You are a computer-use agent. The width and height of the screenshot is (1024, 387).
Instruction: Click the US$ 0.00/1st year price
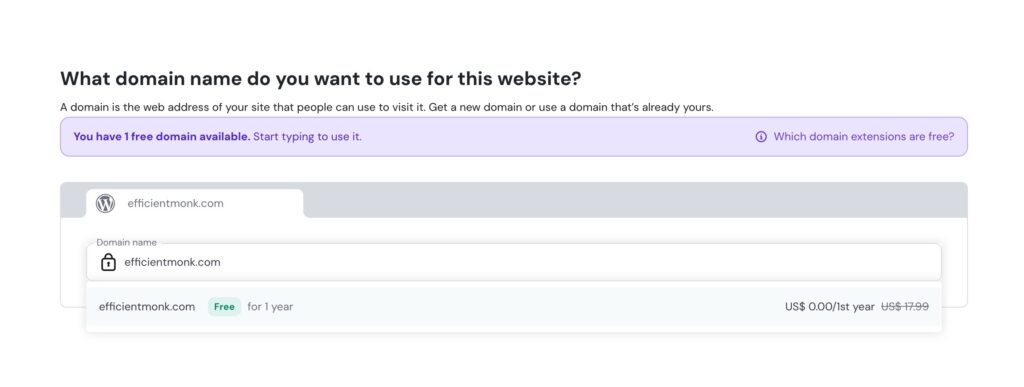829,307
